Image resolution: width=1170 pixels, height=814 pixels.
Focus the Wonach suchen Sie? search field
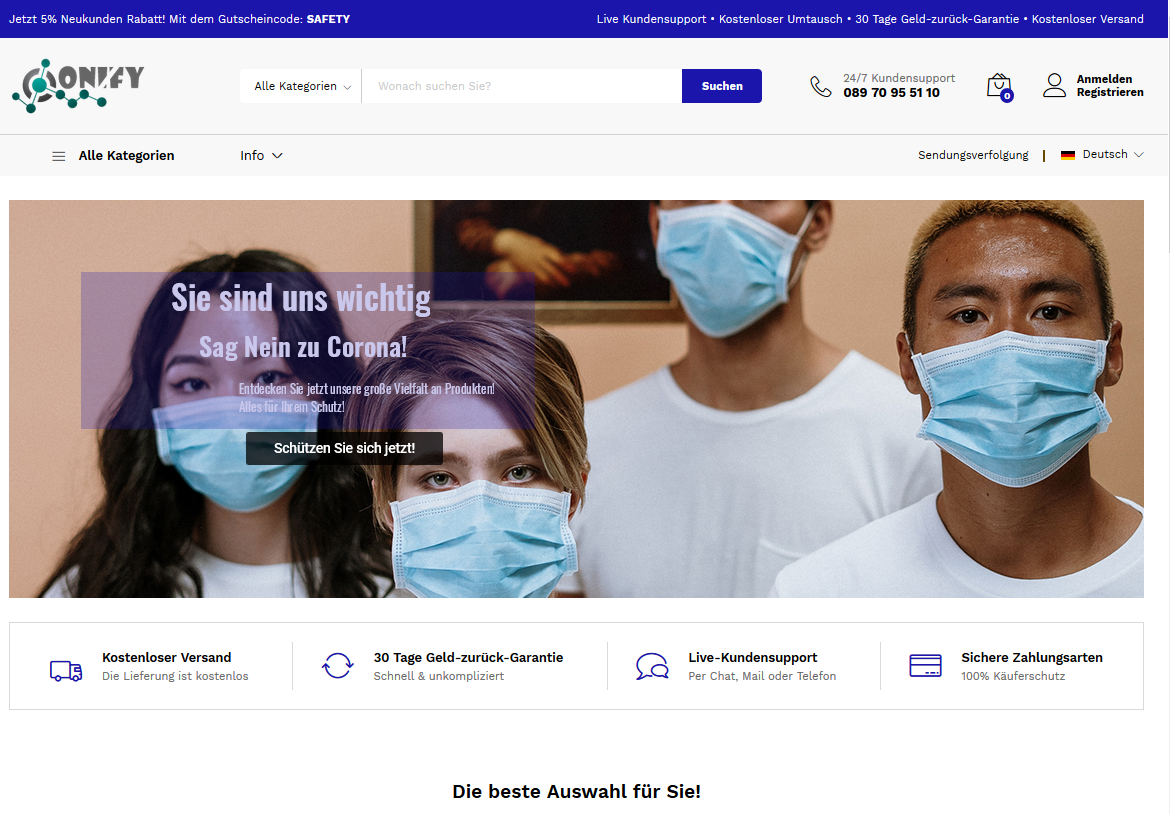tap(522, 86)
